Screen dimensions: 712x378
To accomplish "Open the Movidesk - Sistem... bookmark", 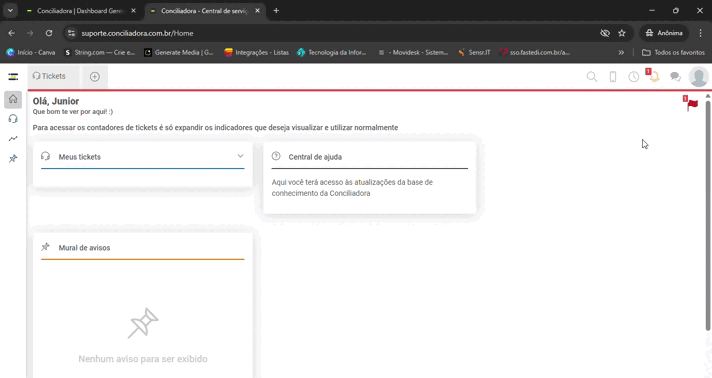I will pyautogui.click(x=413, y=53).
